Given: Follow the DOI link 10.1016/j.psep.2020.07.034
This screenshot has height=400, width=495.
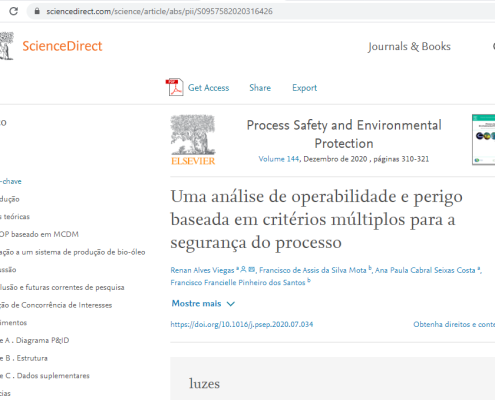Looking at the screenshot, I should (242, 324).
